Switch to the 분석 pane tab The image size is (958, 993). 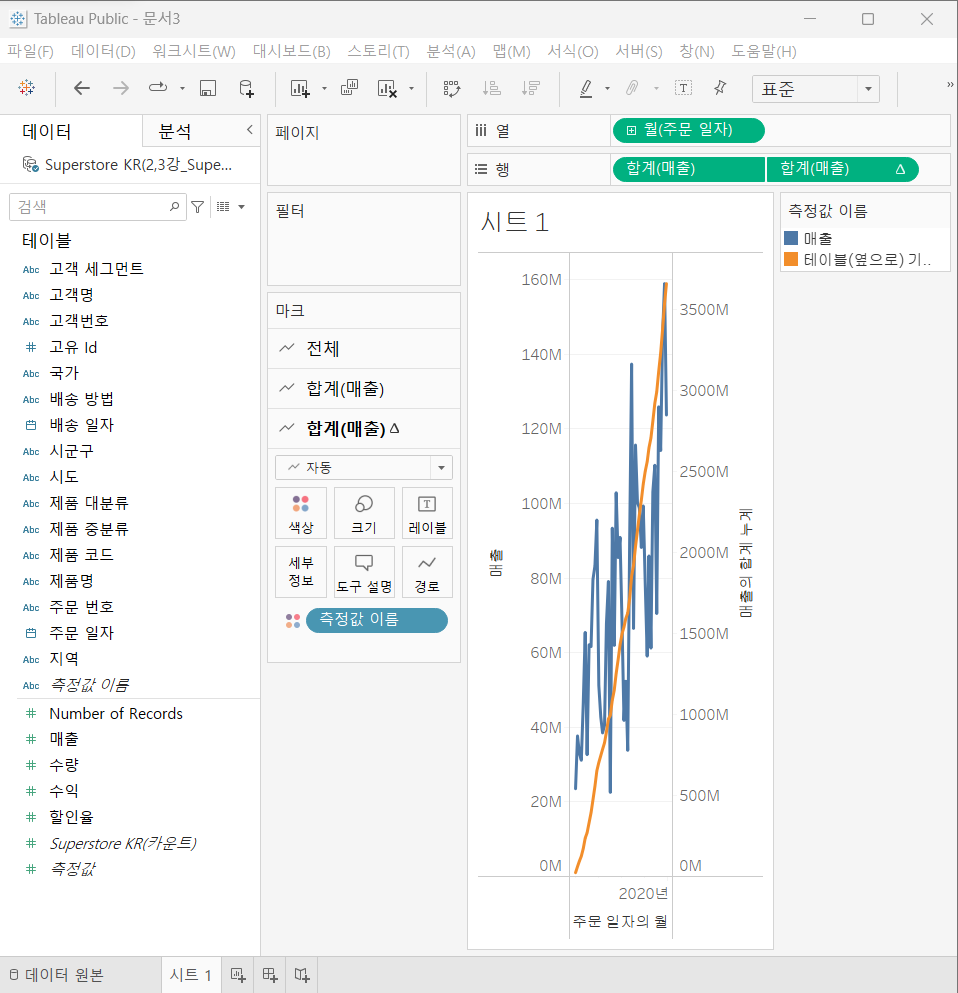[x=175, y=131]
